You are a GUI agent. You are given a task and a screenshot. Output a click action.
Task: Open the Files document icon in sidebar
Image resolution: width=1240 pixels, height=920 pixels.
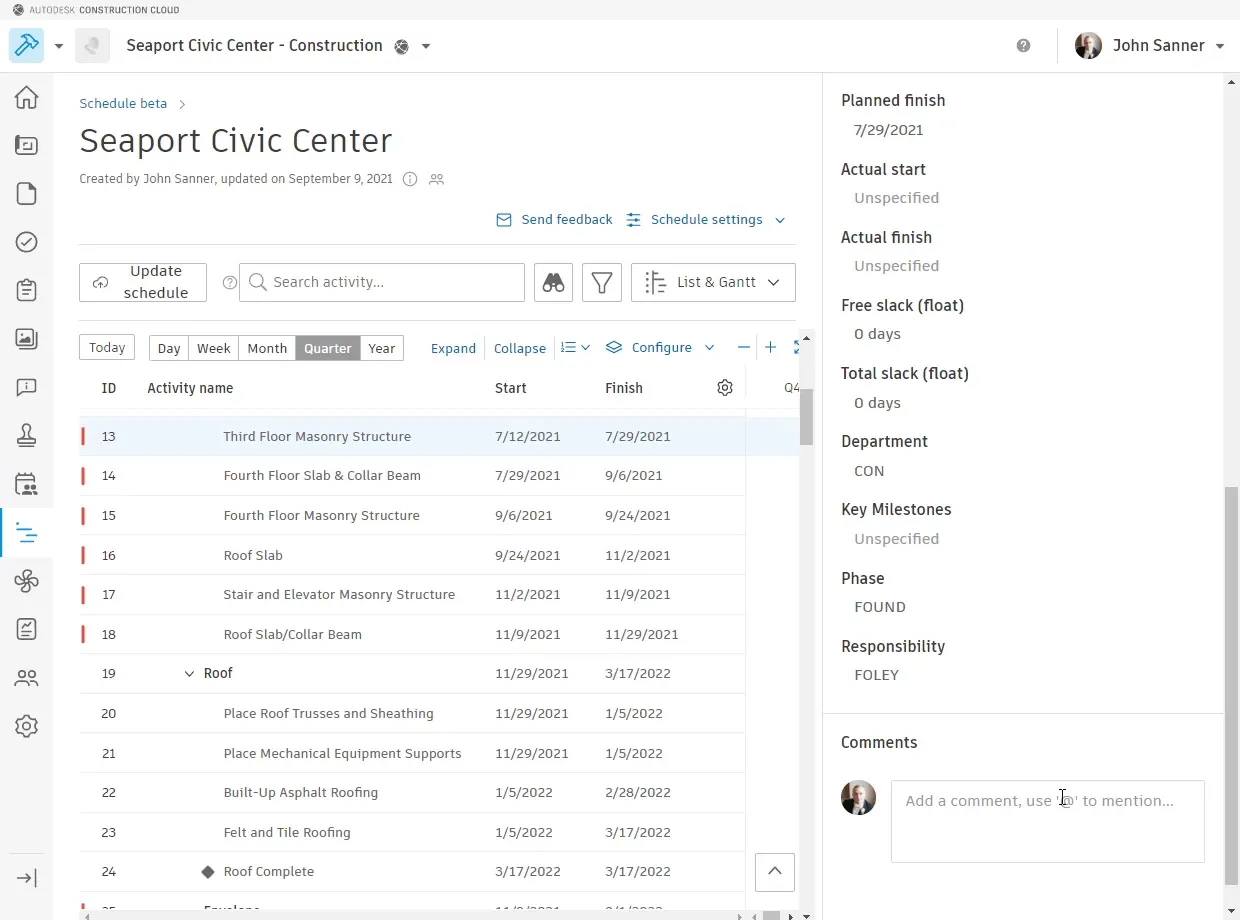[26, 193]
